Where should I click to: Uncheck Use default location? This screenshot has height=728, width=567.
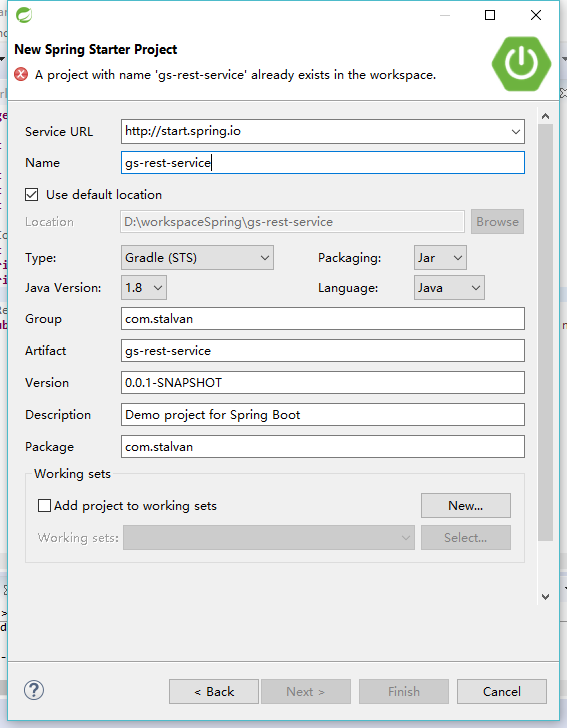[32, 195]
